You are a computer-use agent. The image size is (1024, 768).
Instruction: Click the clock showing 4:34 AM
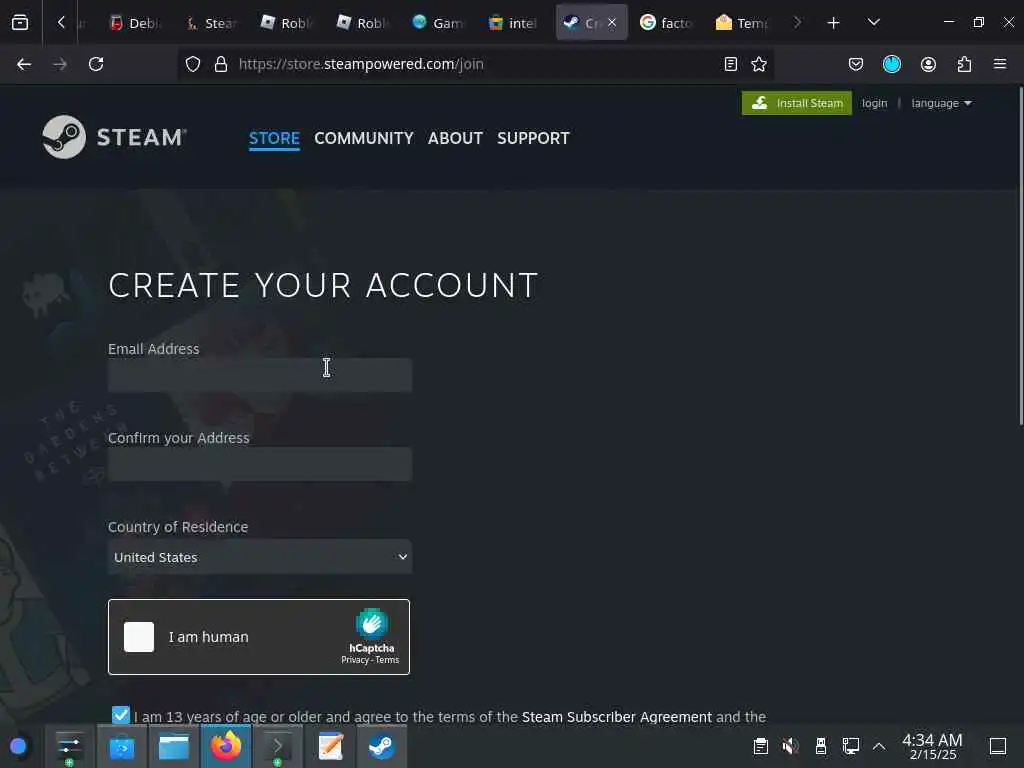pos(933,746)
